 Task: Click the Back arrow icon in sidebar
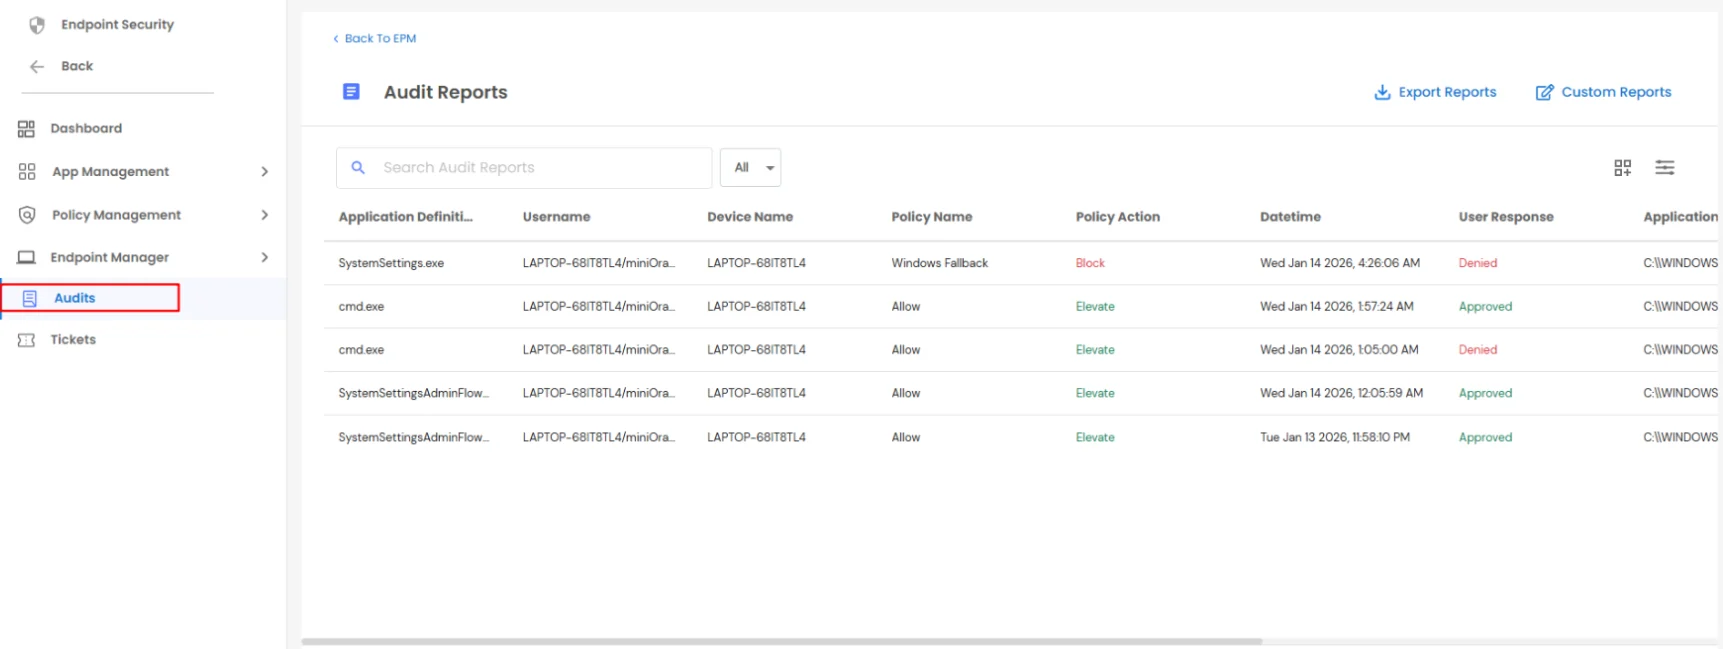[x=37, y=67]
